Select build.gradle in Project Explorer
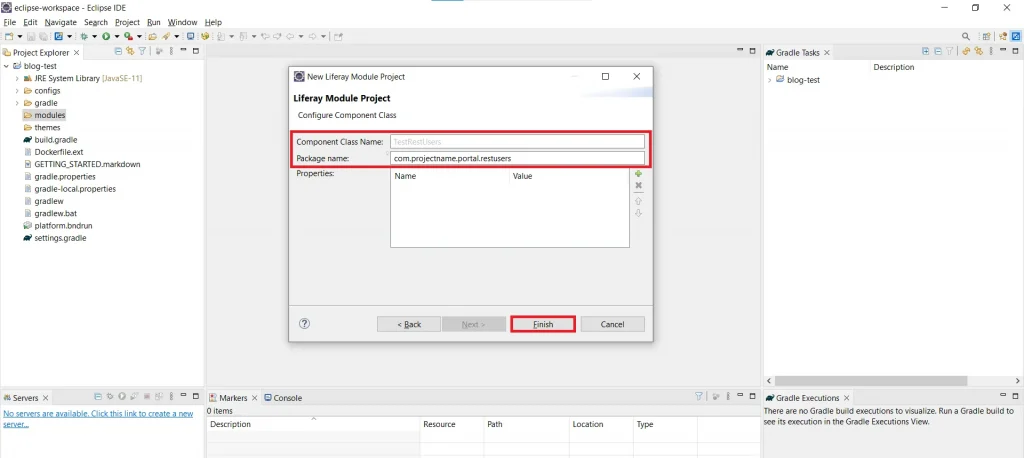Viewport: 1024px width, 458px height. click(x=56, y=140)
